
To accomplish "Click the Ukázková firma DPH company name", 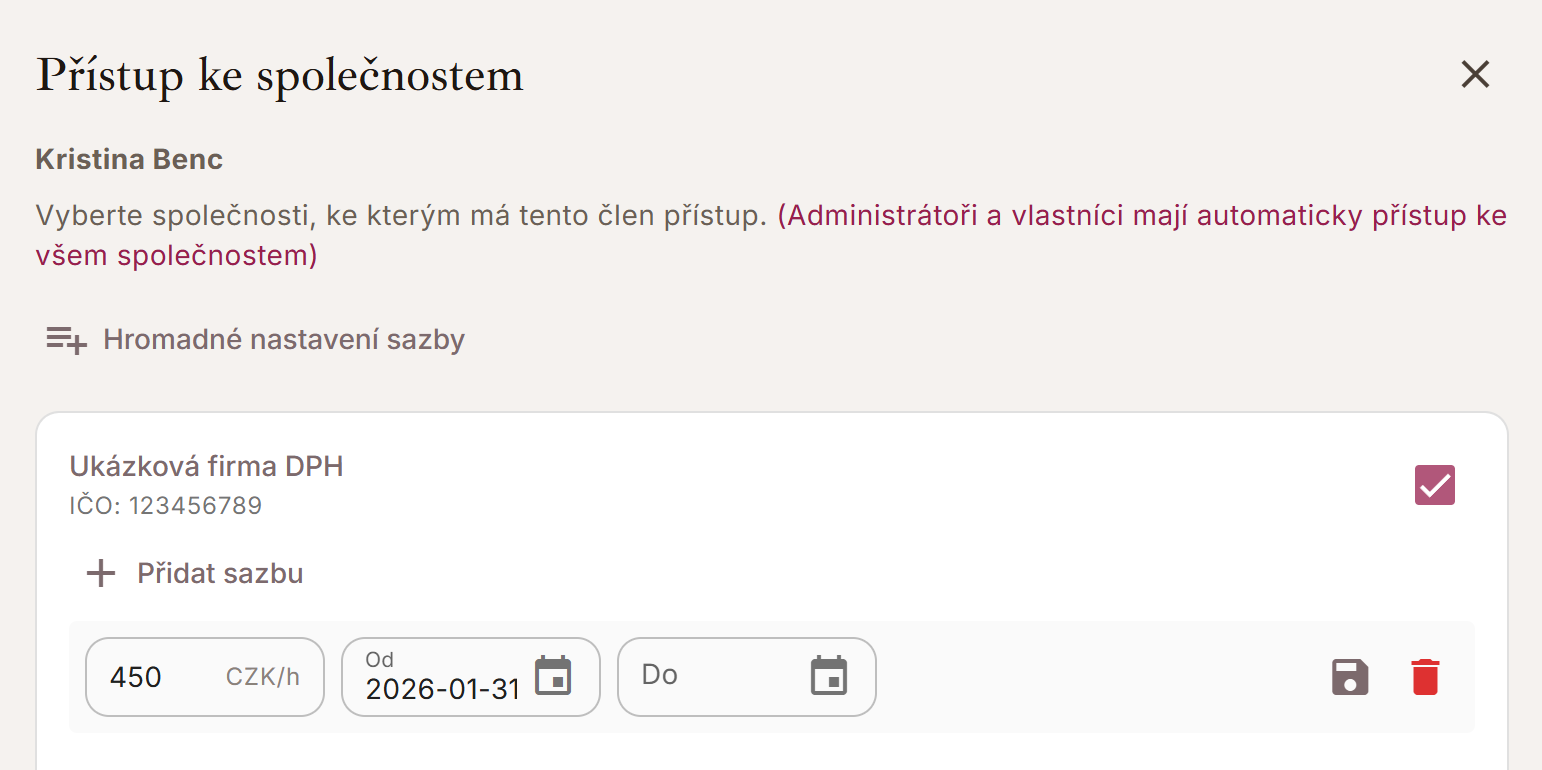I will 206,466.
